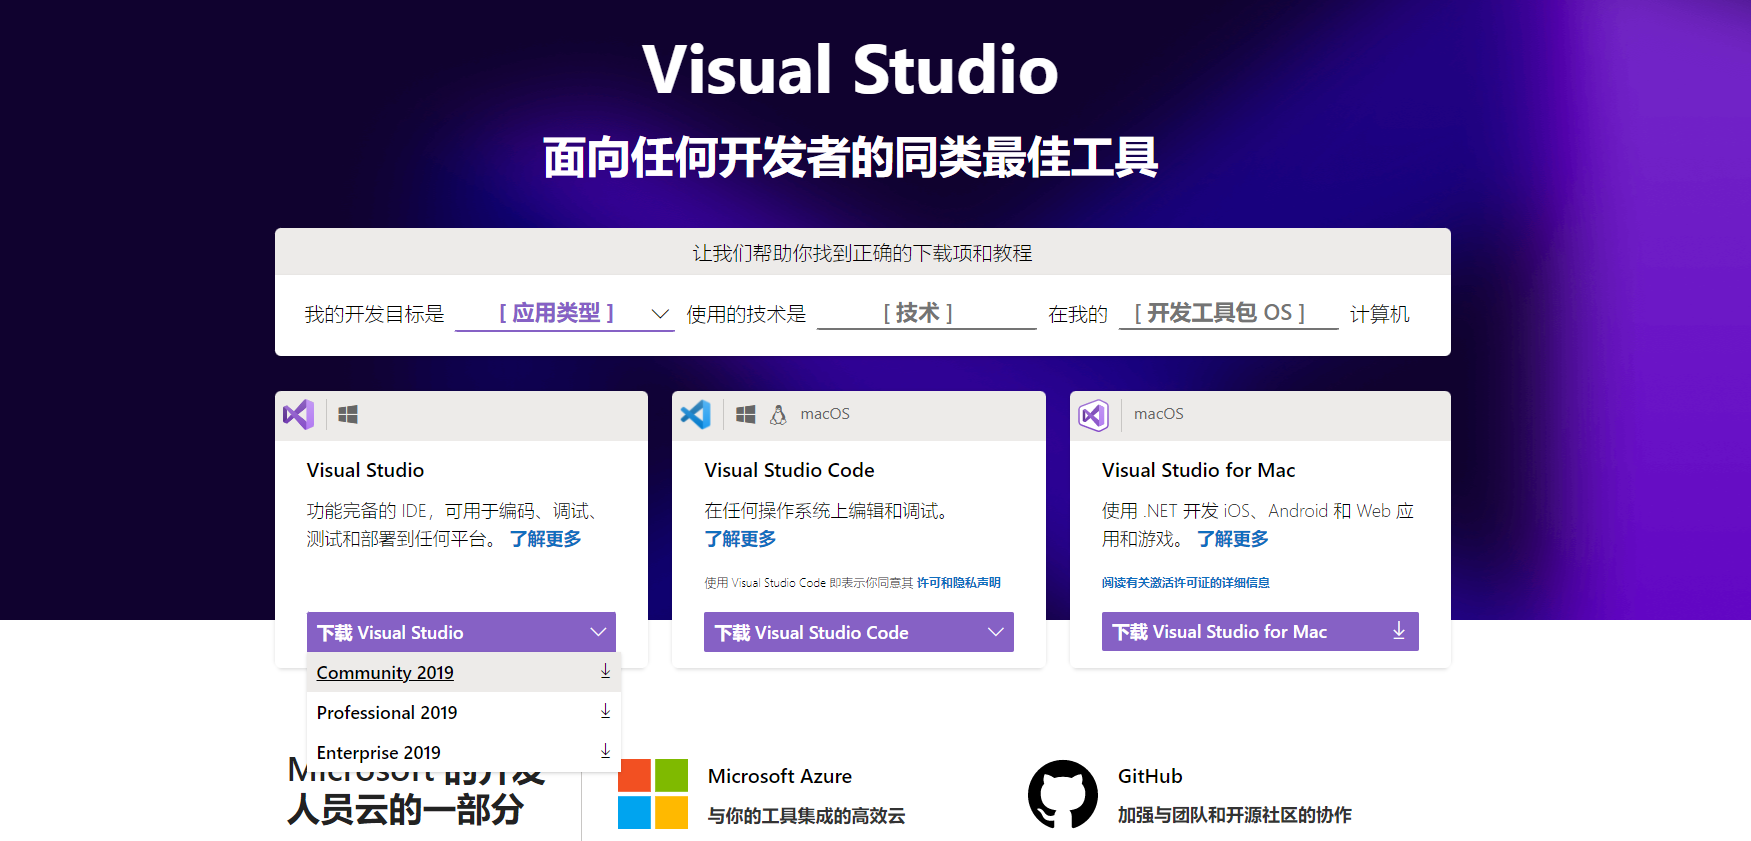Viewport: 1751px width, 841px height.
Task: Click the Visual Studio purple logo icon
Action: 298,414
